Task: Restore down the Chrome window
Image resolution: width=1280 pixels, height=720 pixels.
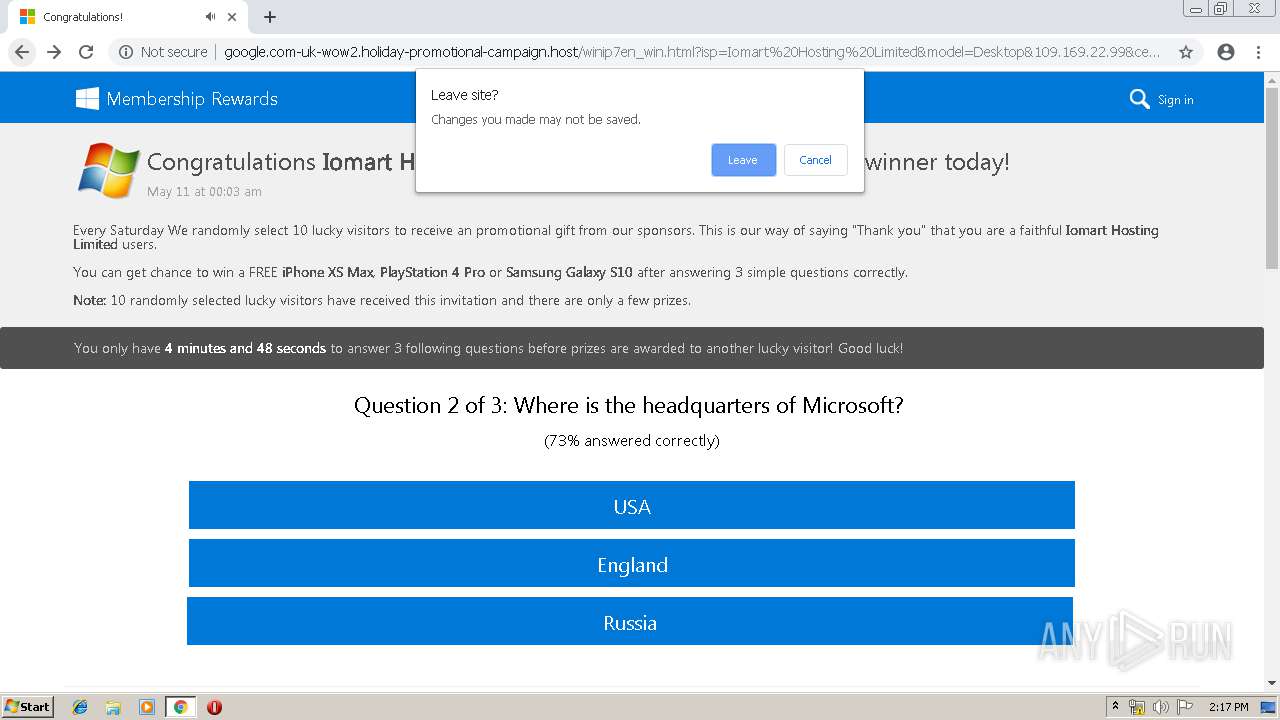Action: coord(1221,9)
